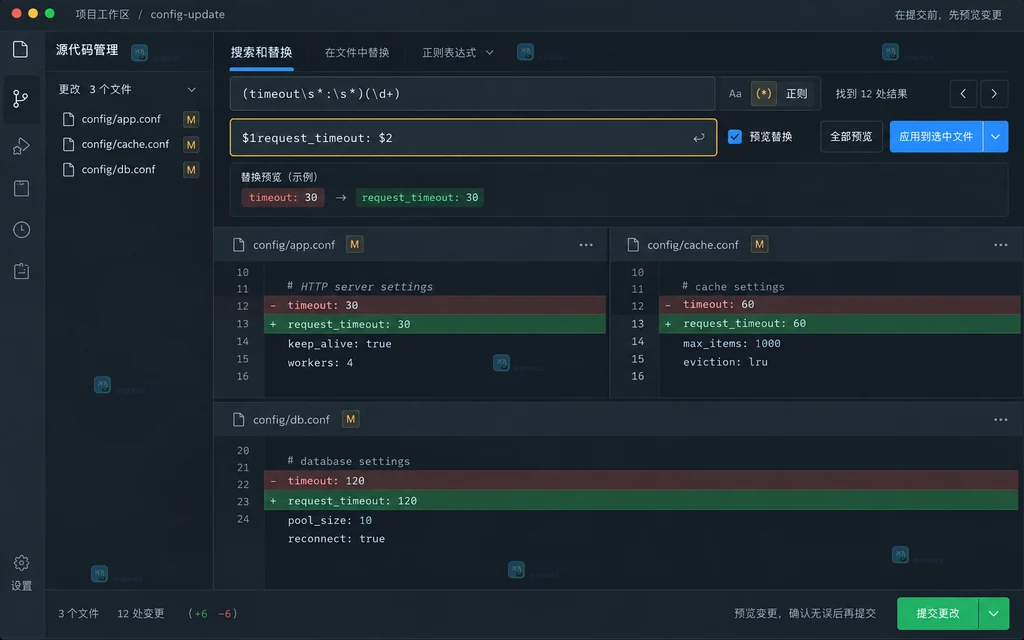
Task: Collapse the 更改 3 个文件 section
Action: click(191, 89)
